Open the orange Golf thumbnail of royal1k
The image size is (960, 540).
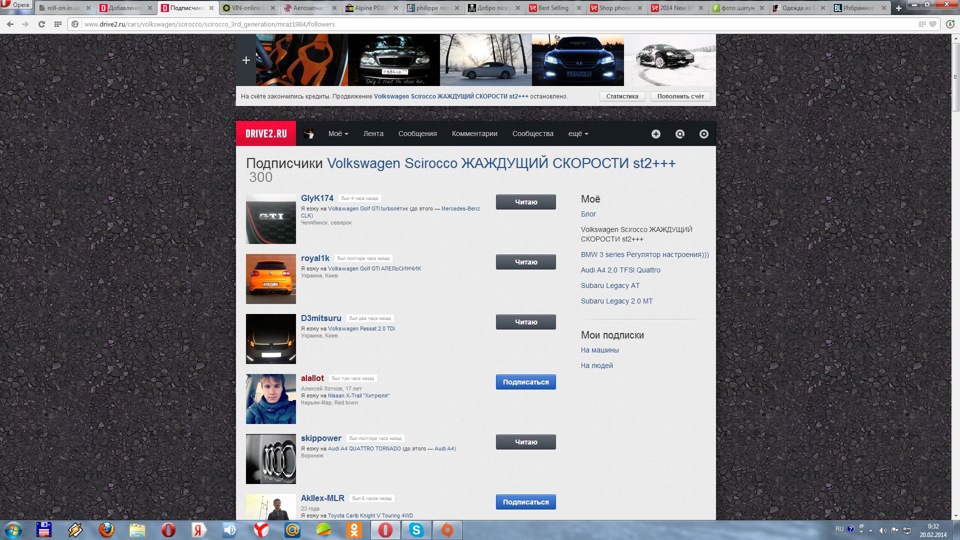click(271, 279)
